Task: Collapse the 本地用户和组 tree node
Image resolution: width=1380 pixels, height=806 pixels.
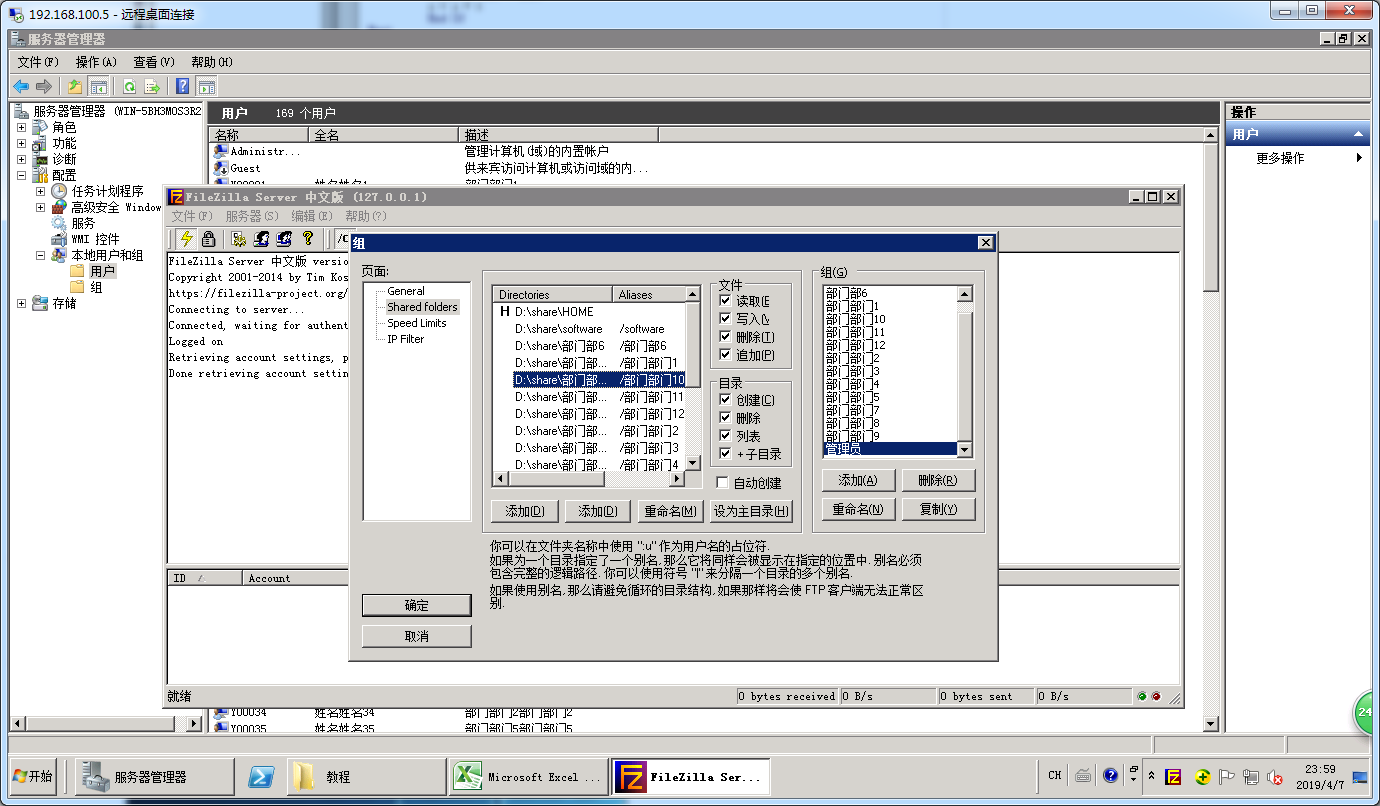Action: (x=40, y=255)
